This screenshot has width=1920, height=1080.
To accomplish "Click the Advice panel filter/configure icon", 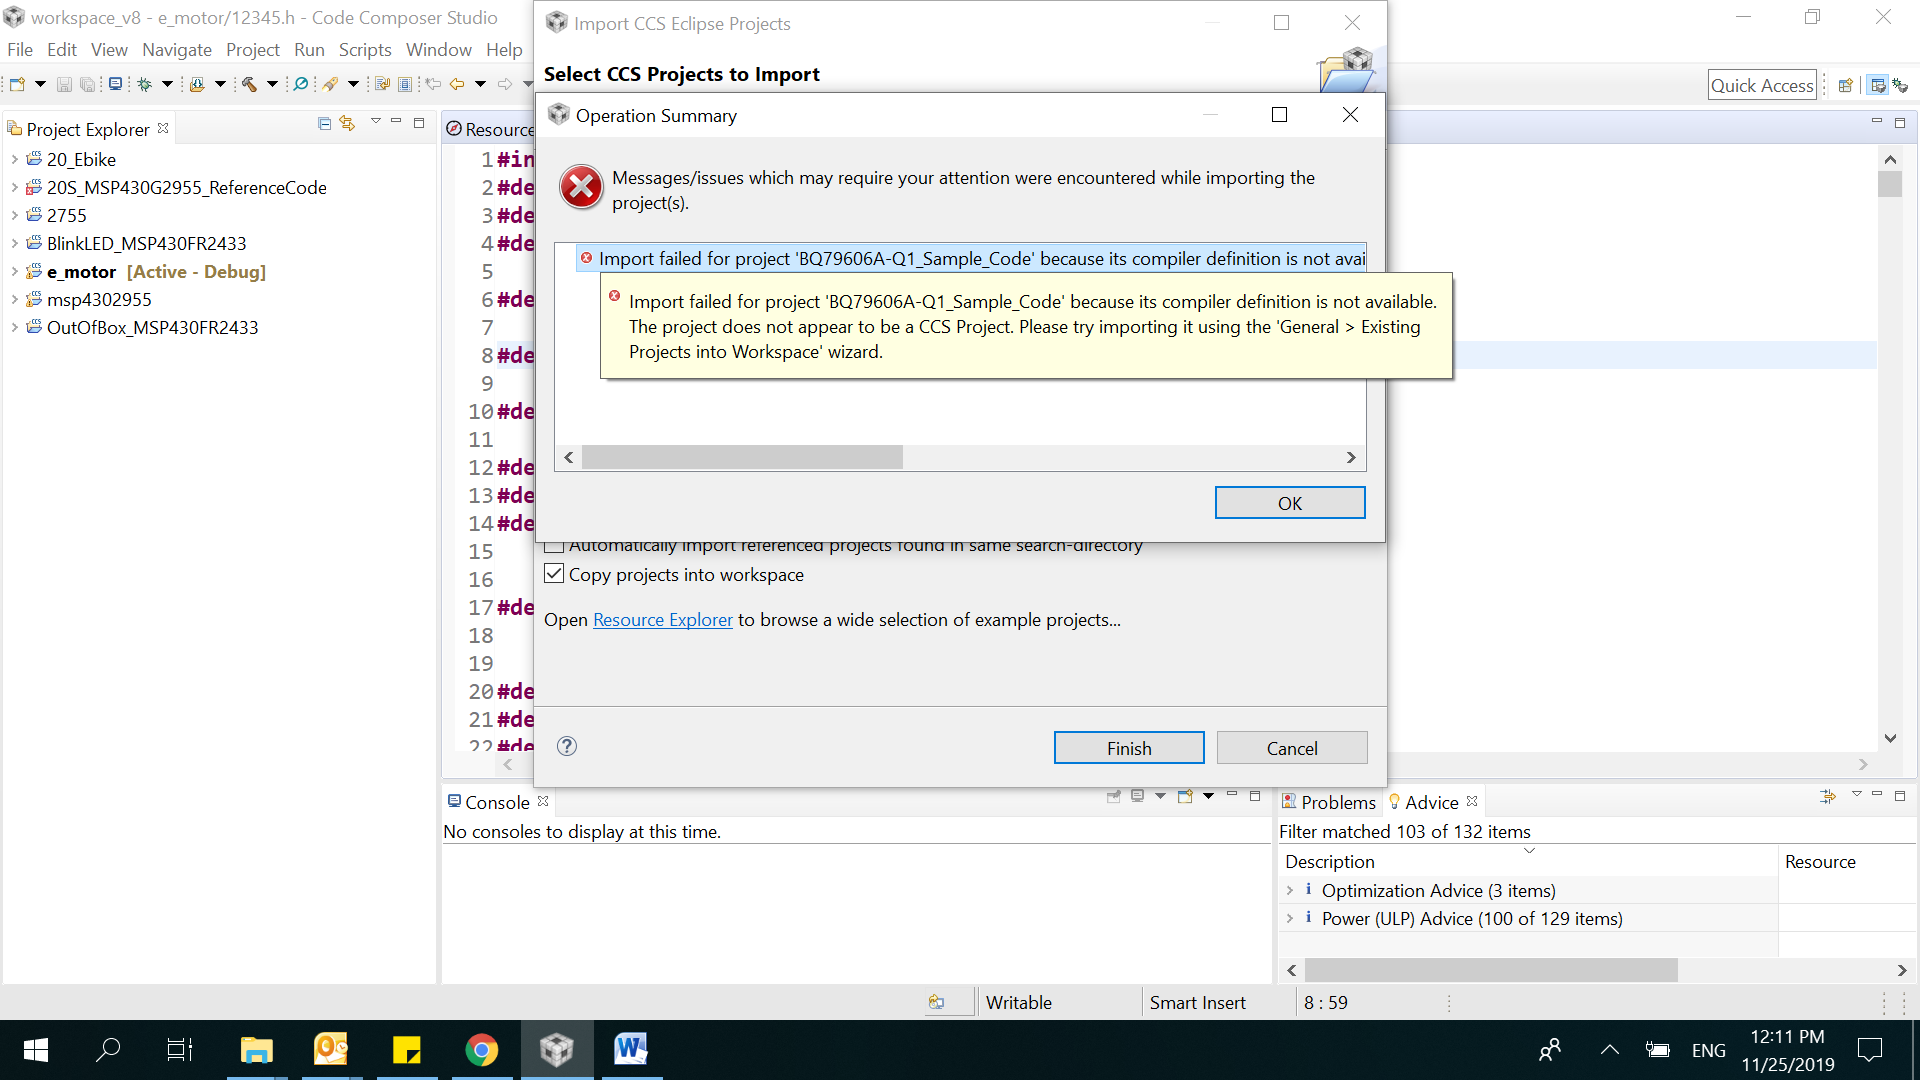I will click(1828, 797).
